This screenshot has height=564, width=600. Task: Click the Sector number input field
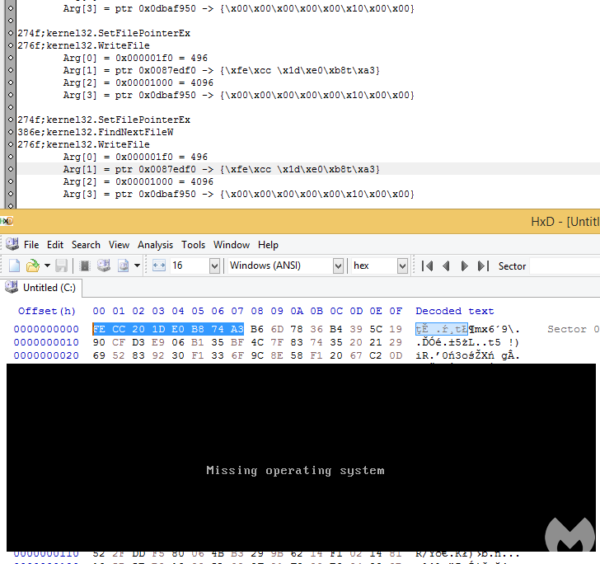click(x=565, y=266)
